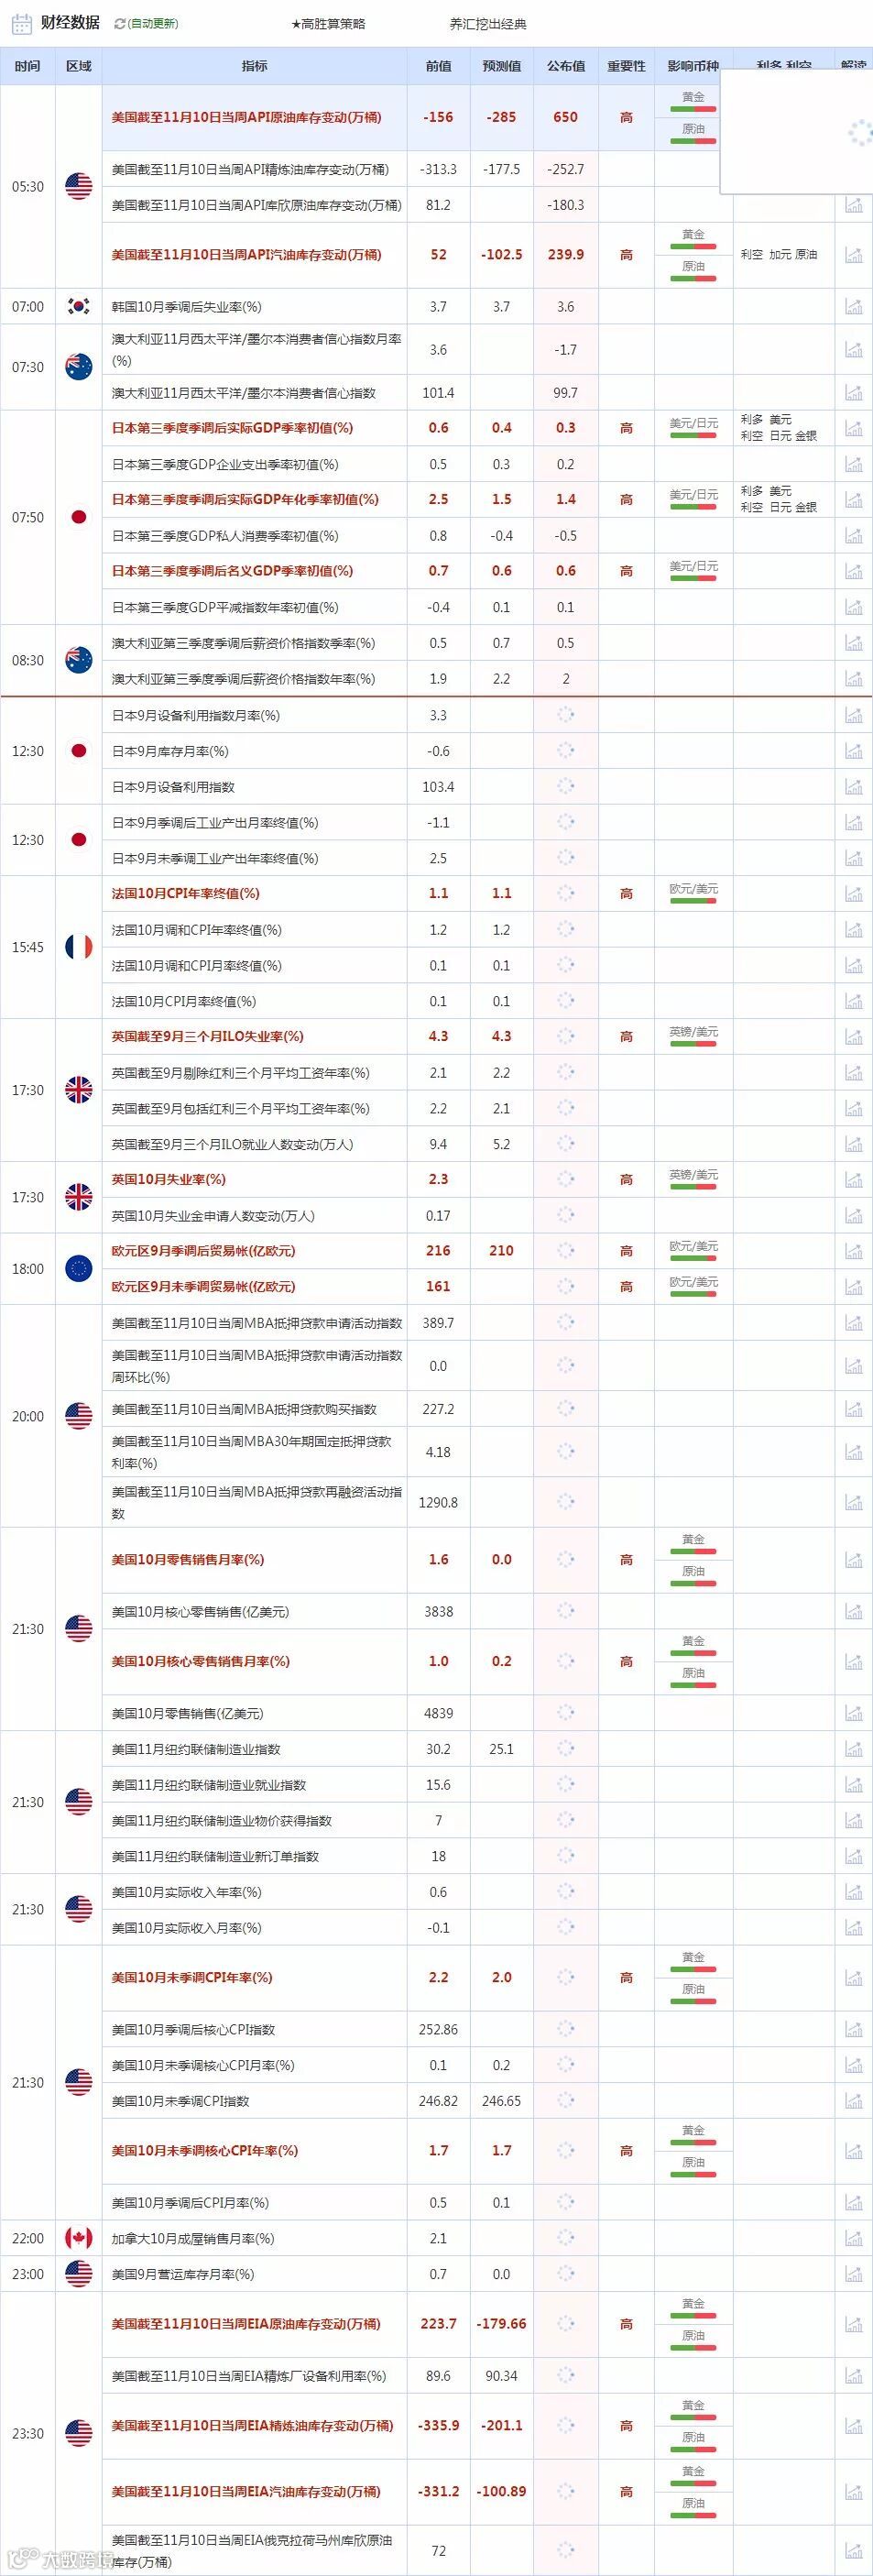
Task: Click the US flag at 23:00
Action: click(79, 2274)
